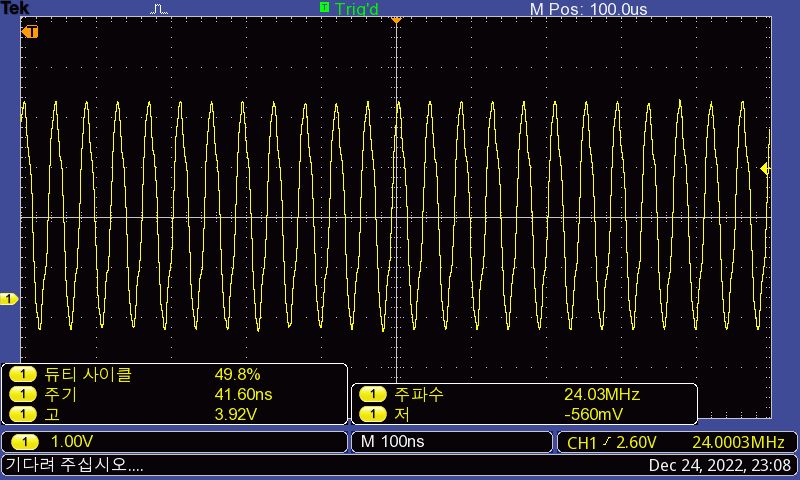Click channel 1 badge next to 주파수
Screen dimensions: 800x480
(x=373, y=394)
